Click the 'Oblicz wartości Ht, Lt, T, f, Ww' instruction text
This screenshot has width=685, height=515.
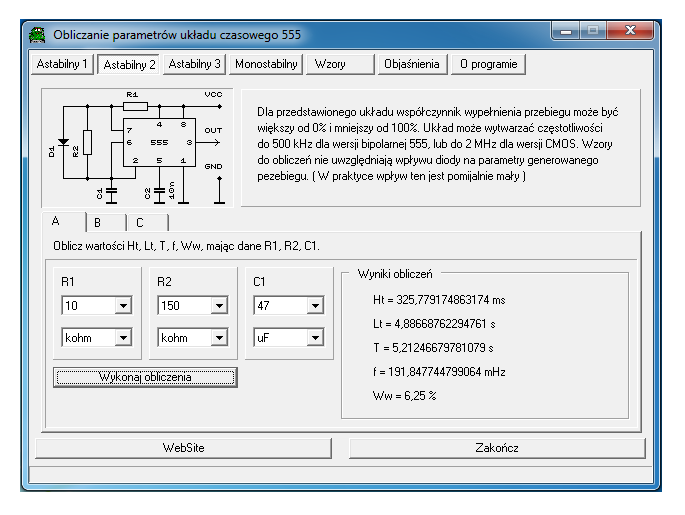187,246
